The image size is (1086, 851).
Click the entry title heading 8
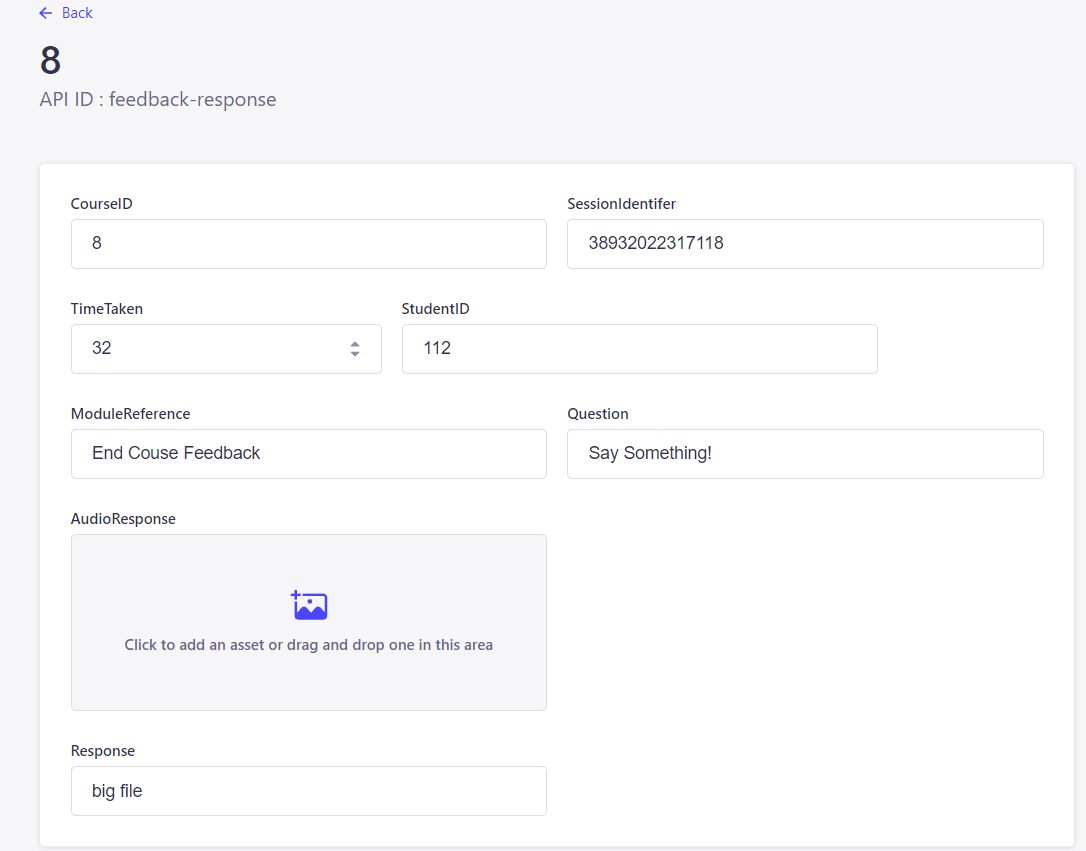coord(51,61)
